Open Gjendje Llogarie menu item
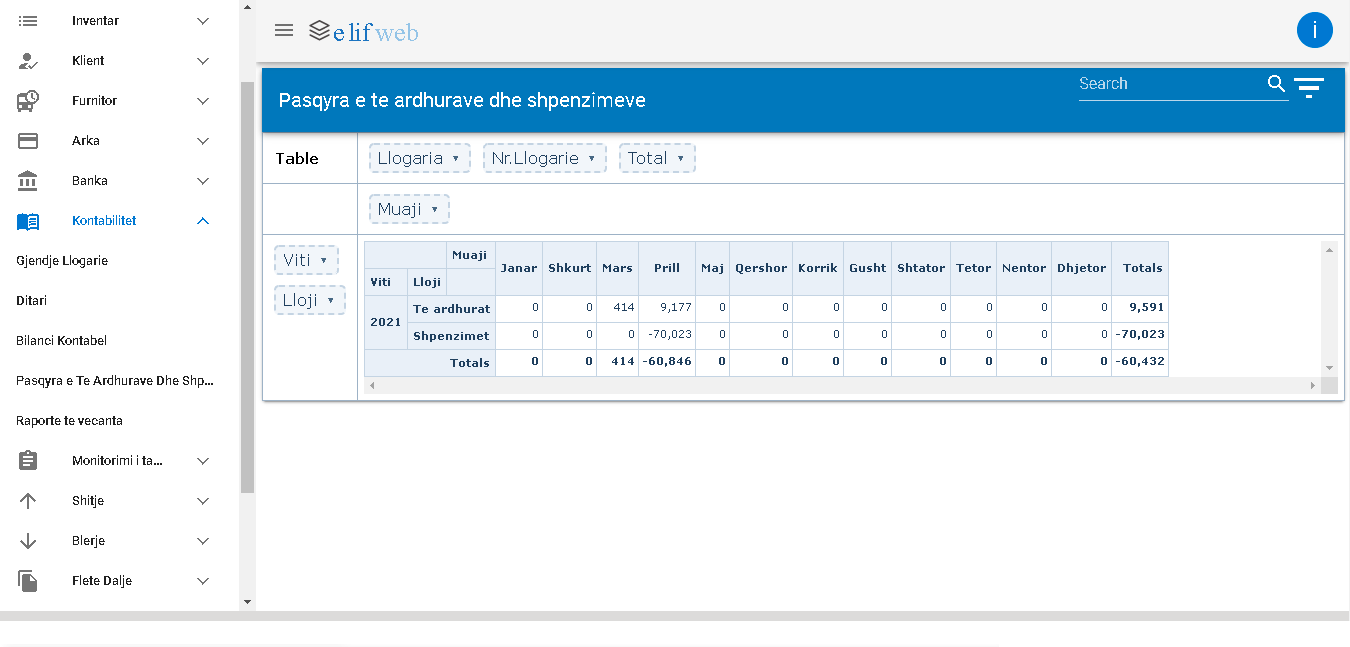Image resolution: width=1350 pixels, height=647 pixels. (62, 261)
